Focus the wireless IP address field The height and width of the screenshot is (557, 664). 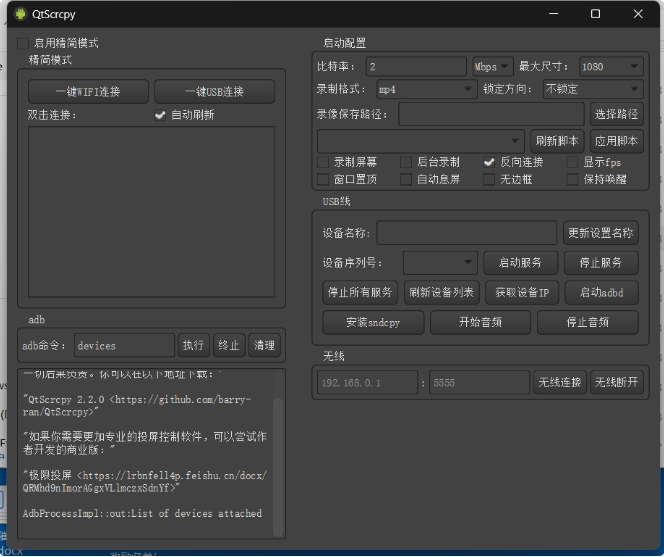click(x=368, y=382)
